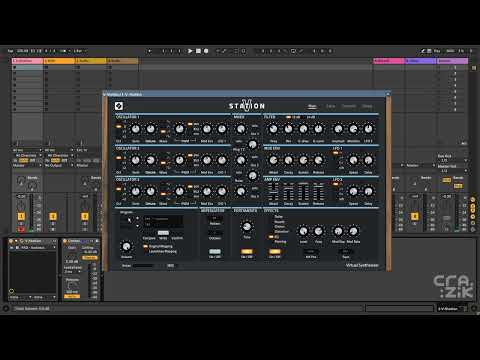Click the Effects Mod Rate knob

tap(353, 231)
